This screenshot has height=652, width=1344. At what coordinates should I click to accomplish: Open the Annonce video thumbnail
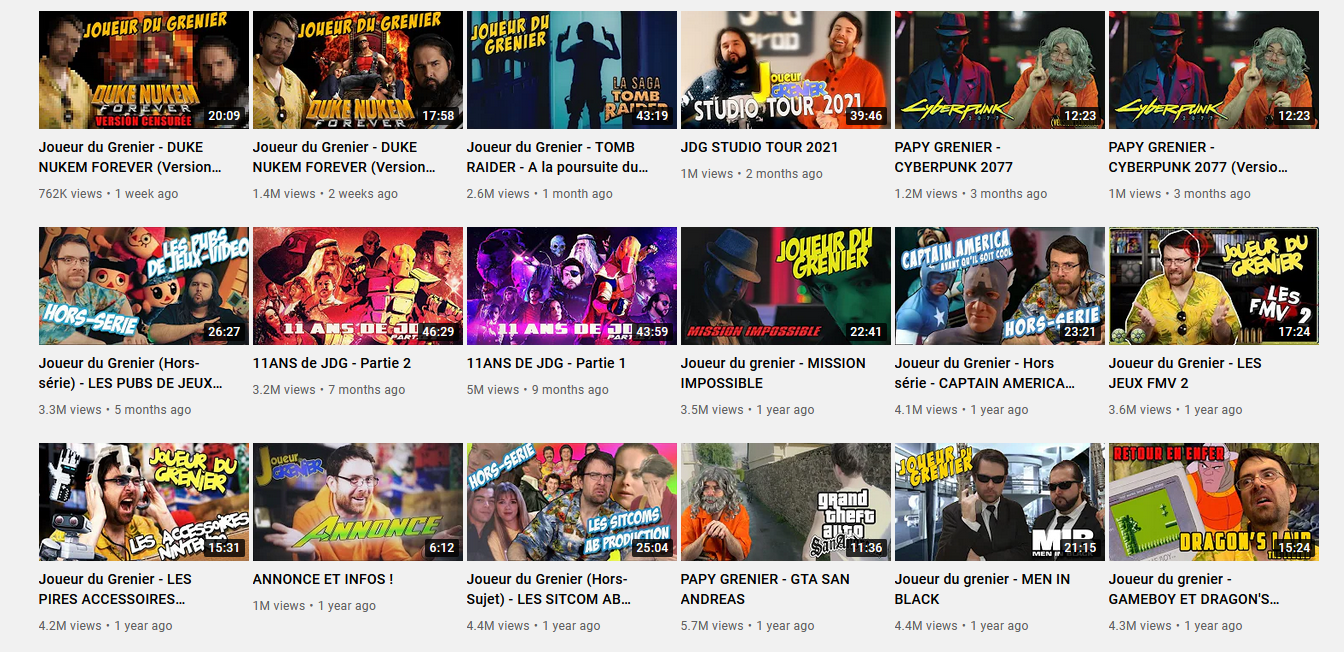358,502
